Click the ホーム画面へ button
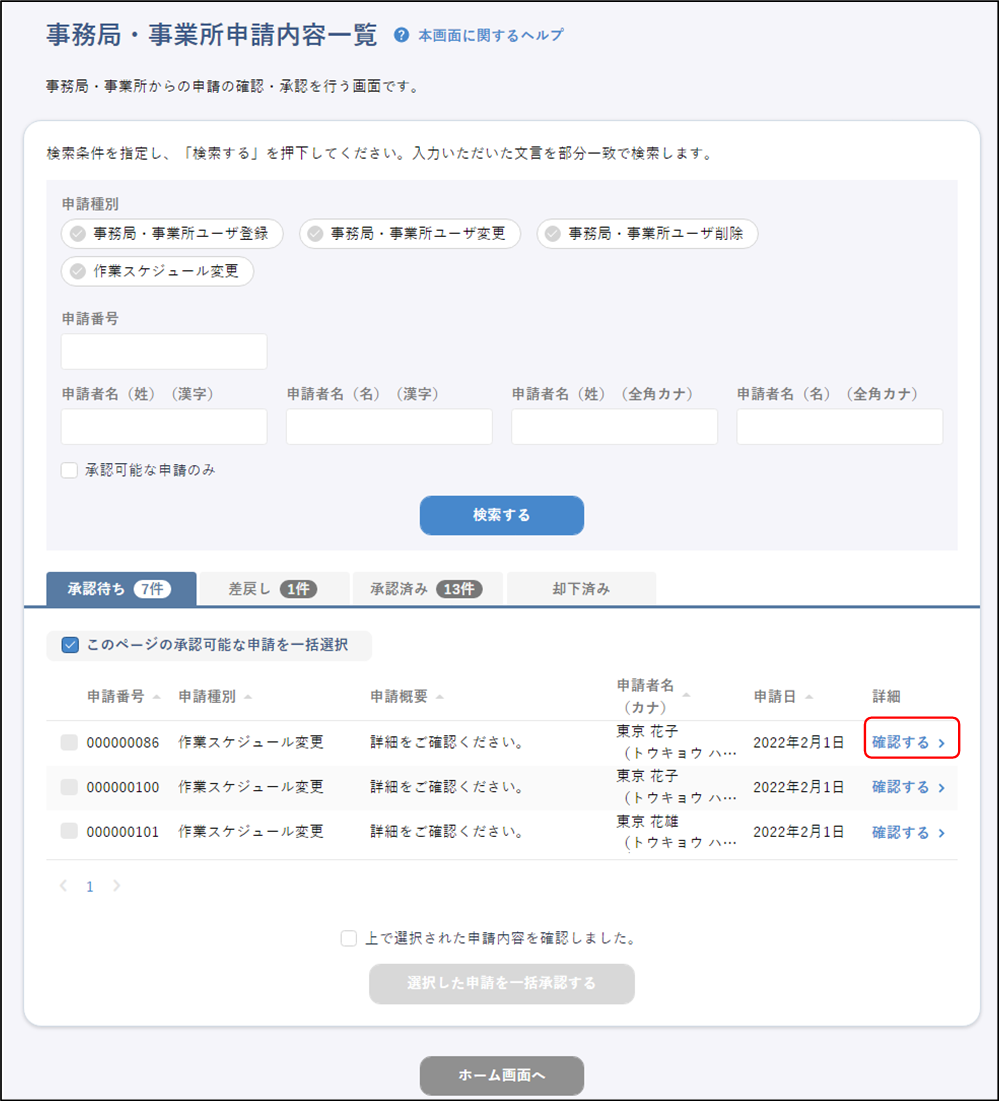1000x1102 pixels. pyautogui.click(x=501, y=1076)
